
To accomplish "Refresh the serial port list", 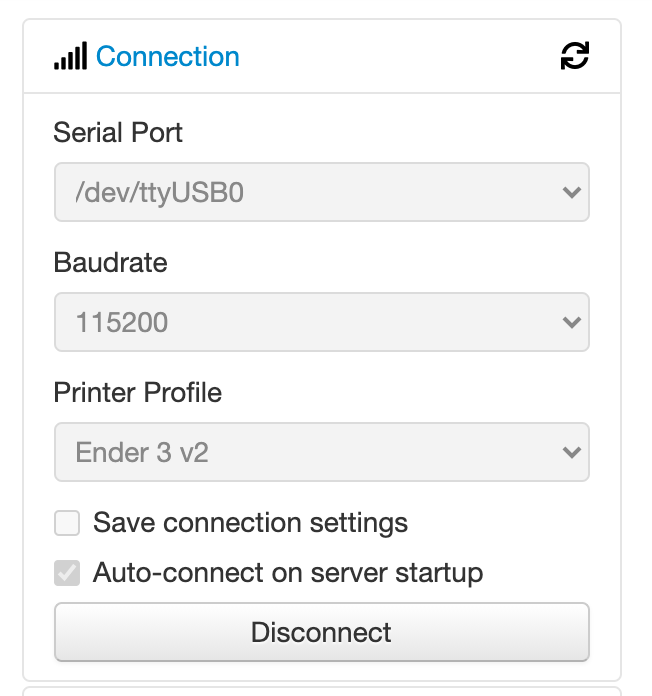I will pyautogui.click(x=575, y=56).
